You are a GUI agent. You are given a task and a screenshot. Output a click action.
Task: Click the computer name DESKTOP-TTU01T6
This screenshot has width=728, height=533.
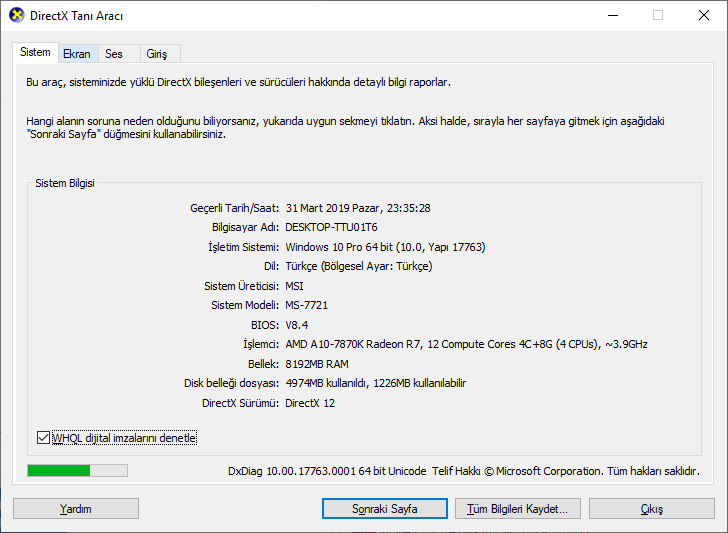coord(332,228)
